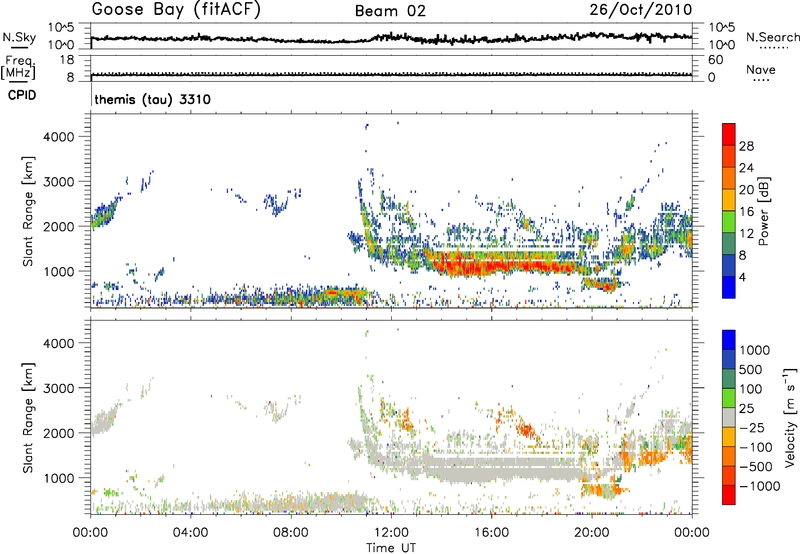Pick the top blue segment of Velocity color bar
The image size is (800, 554).
[x=729, y=340]
